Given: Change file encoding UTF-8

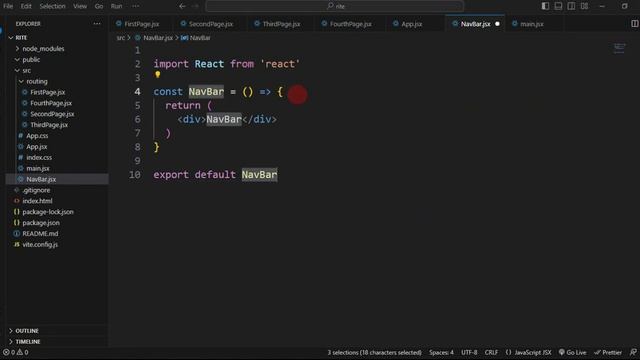Looking at the screenshot, I should coord(469,352).
